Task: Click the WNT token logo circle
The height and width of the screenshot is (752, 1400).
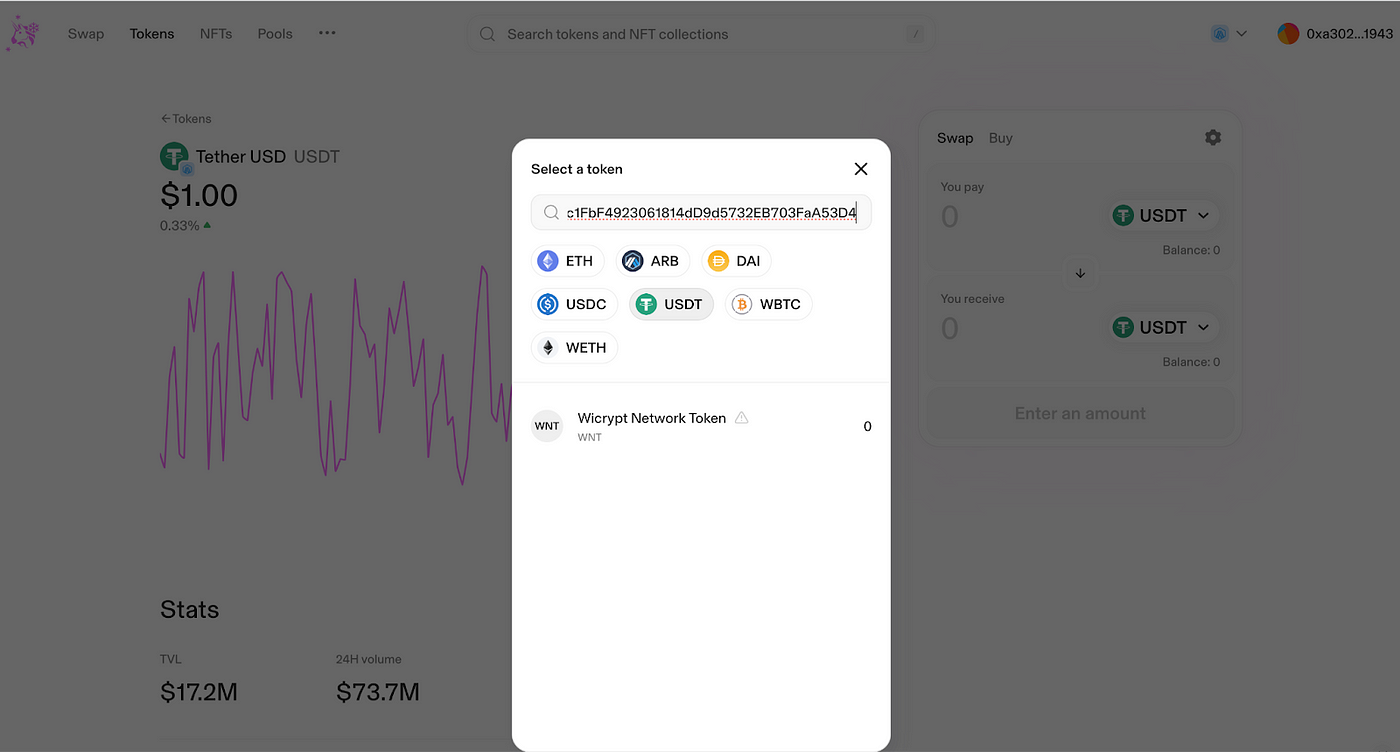Action: 547,426
